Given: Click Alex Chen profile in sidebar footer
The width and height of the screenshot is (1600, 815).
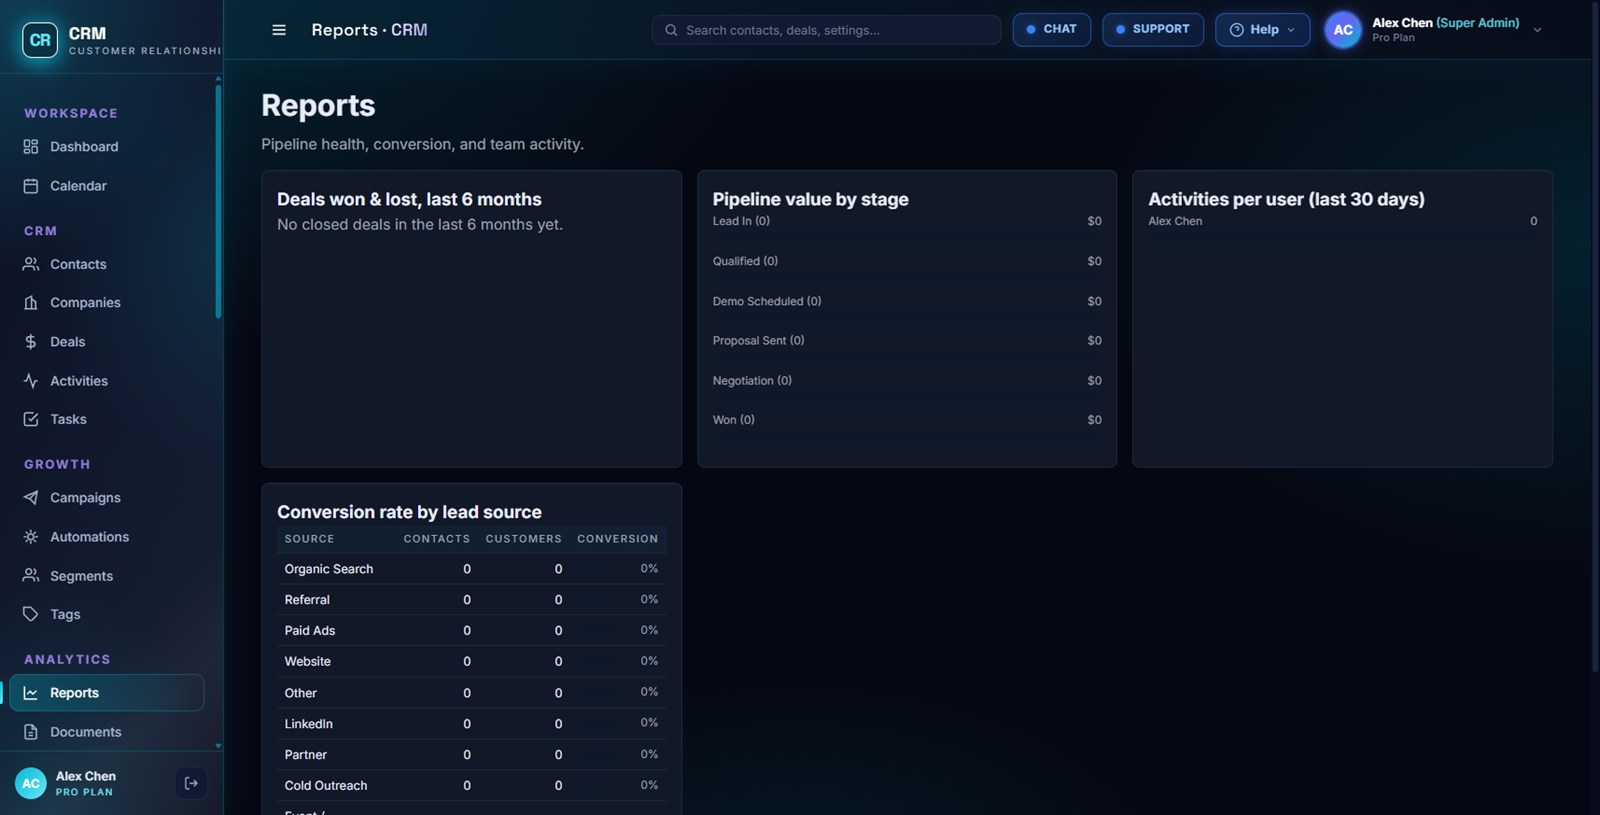Looking at the screenshot, I should [86, 784].
